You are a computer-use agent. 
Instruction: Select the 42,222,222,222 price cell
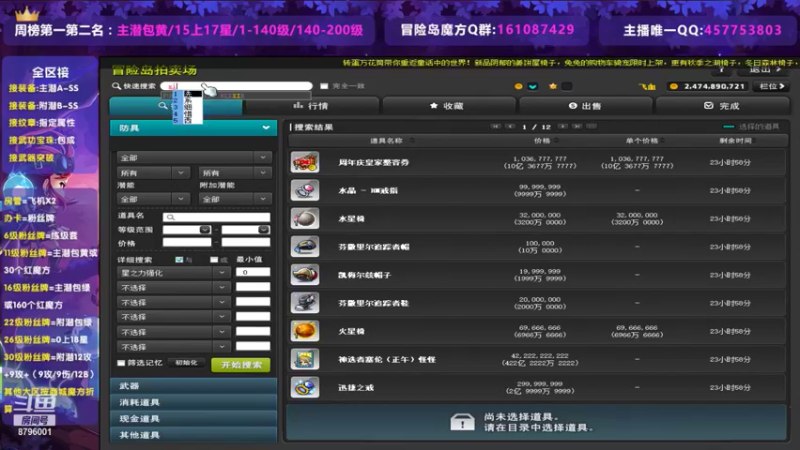point(539,359)
